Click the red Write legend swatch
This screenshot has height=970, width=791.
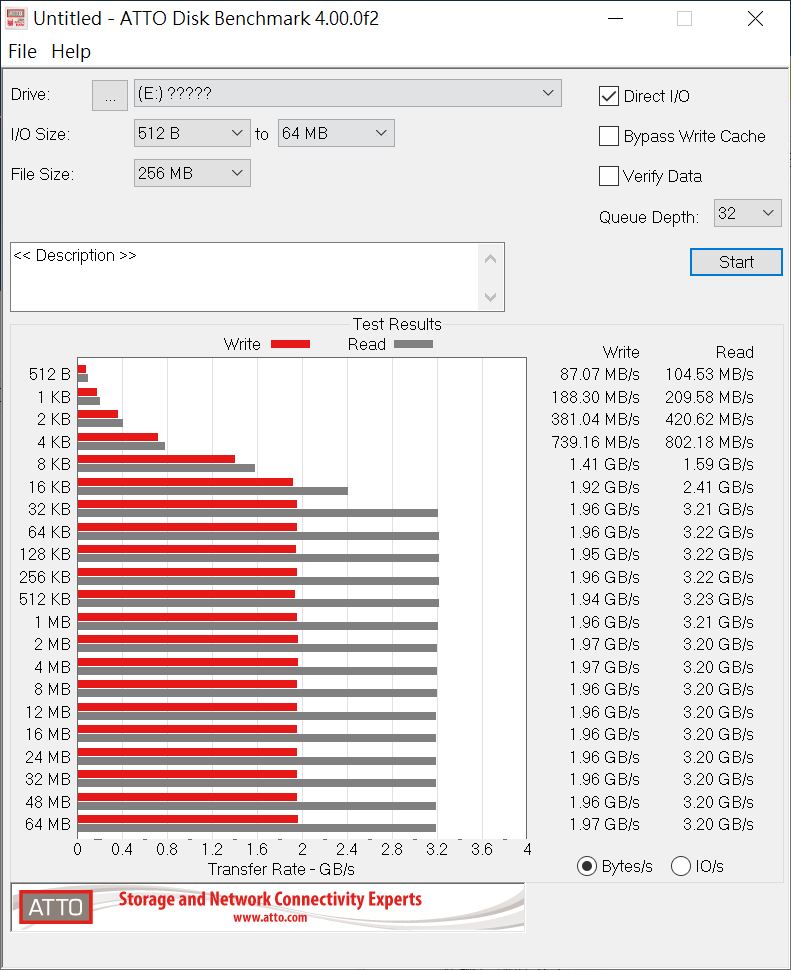[291, 345]
